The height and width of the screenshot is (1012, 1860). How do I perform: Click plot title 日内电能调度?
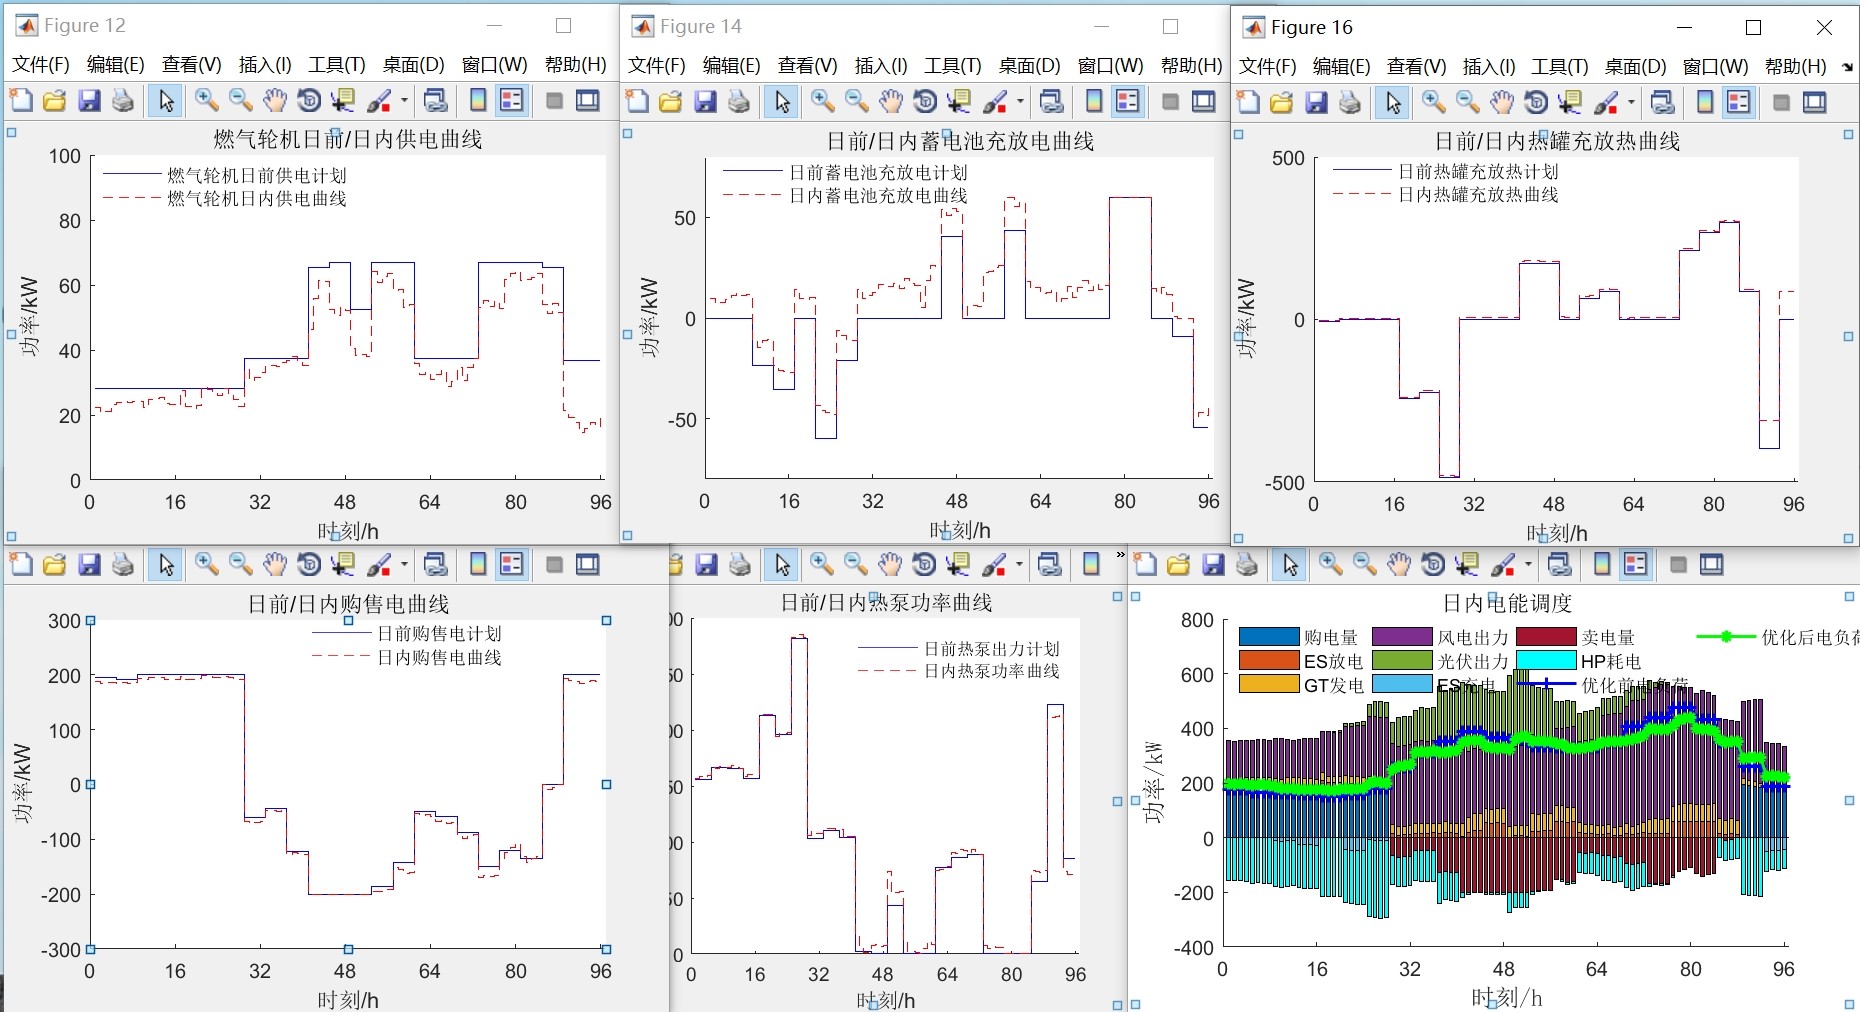click(x=1507, y=604)
